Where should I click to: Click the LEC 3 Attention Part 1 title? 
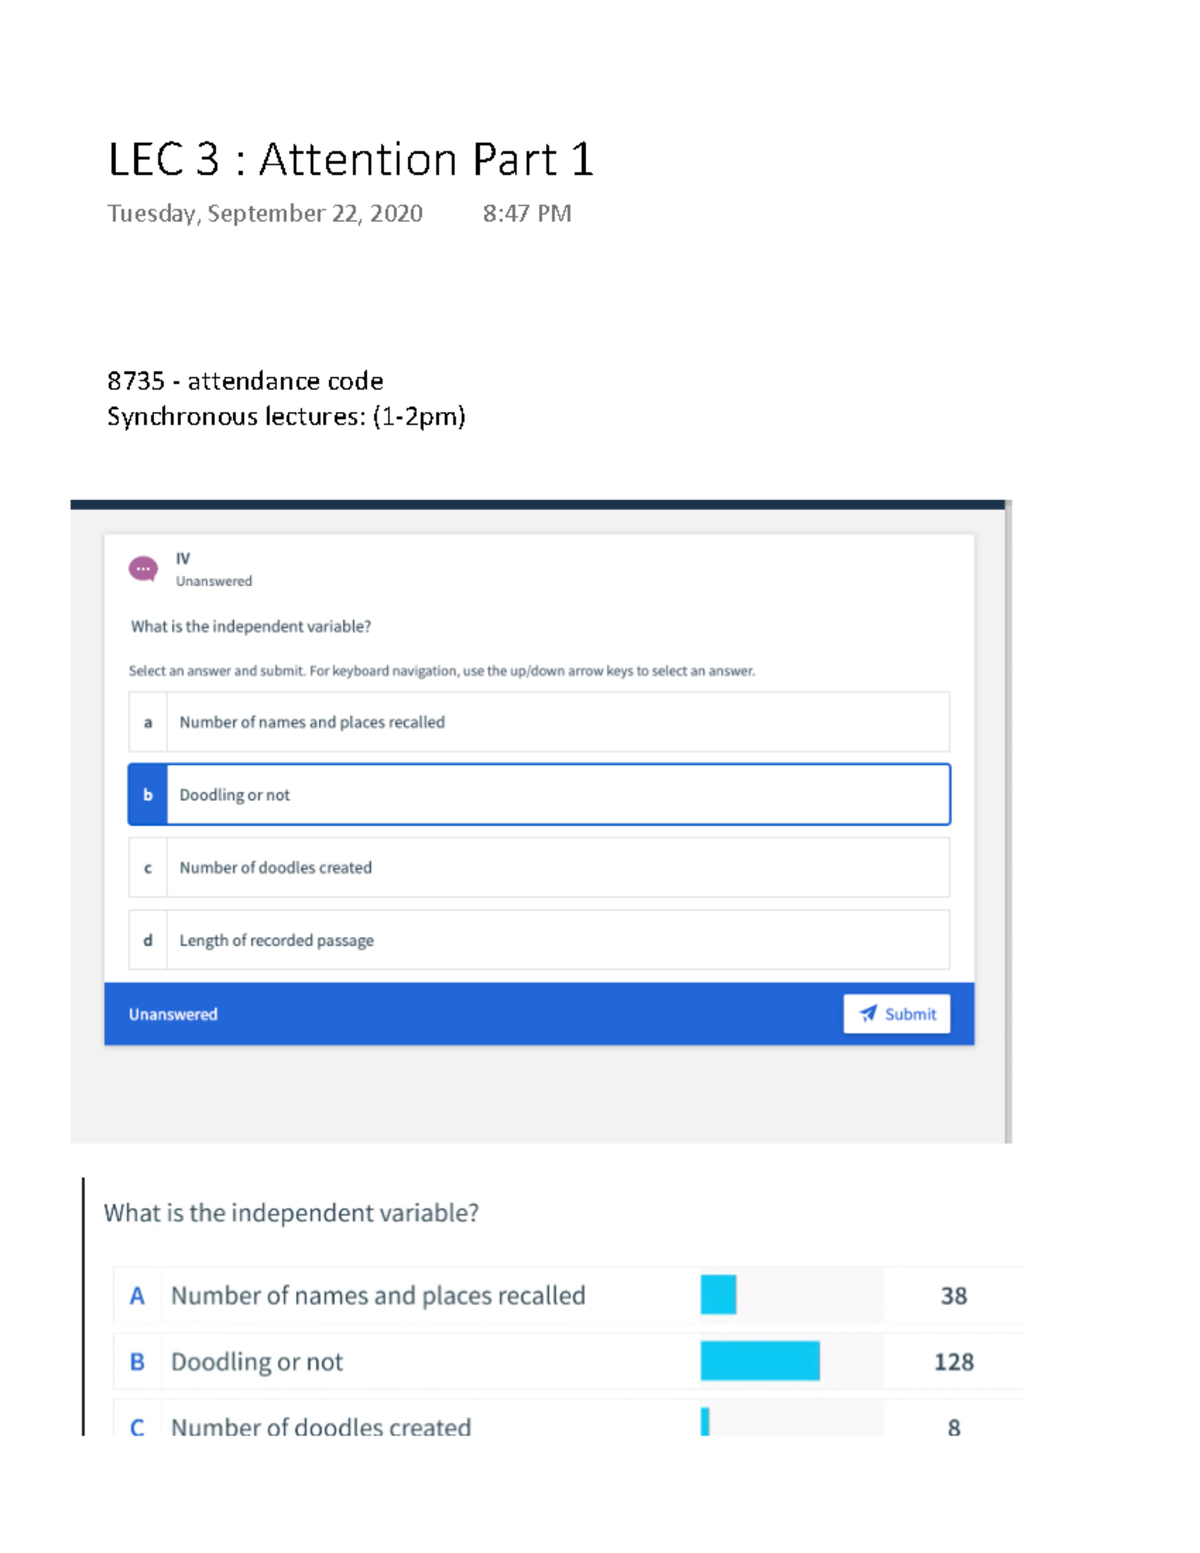coord(350,160)
